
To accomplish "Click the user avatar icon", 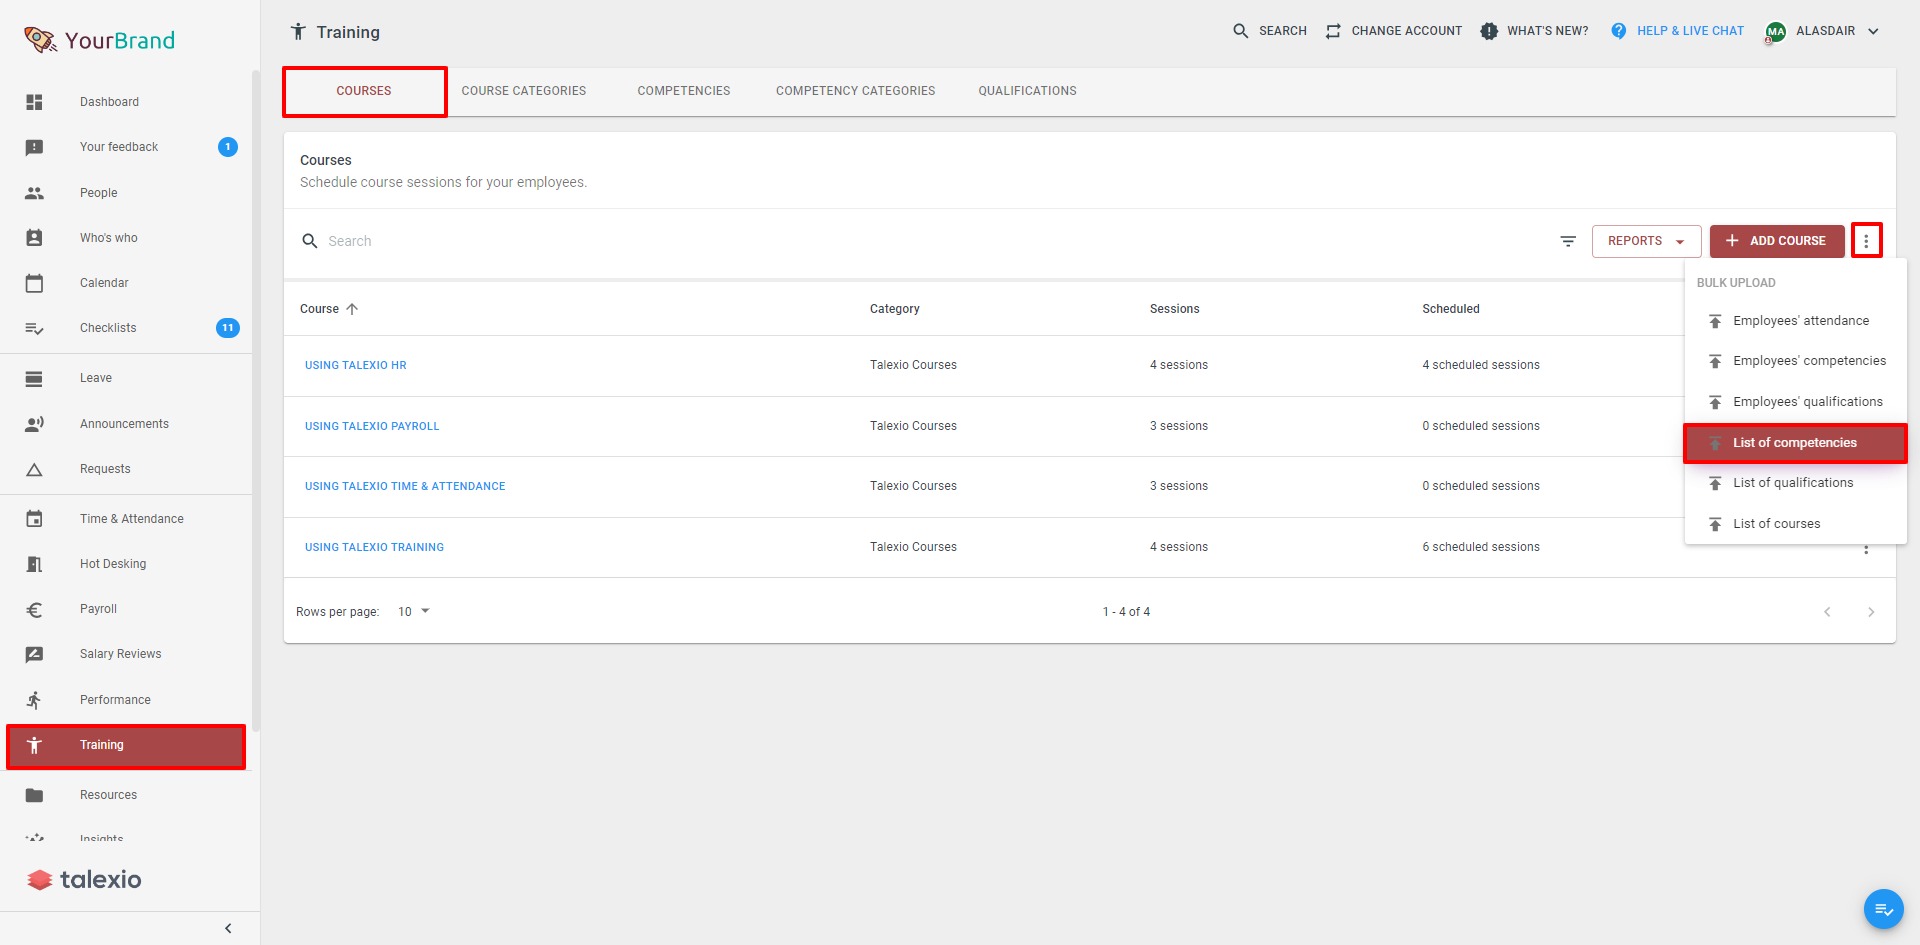I will coord(1776,32).
